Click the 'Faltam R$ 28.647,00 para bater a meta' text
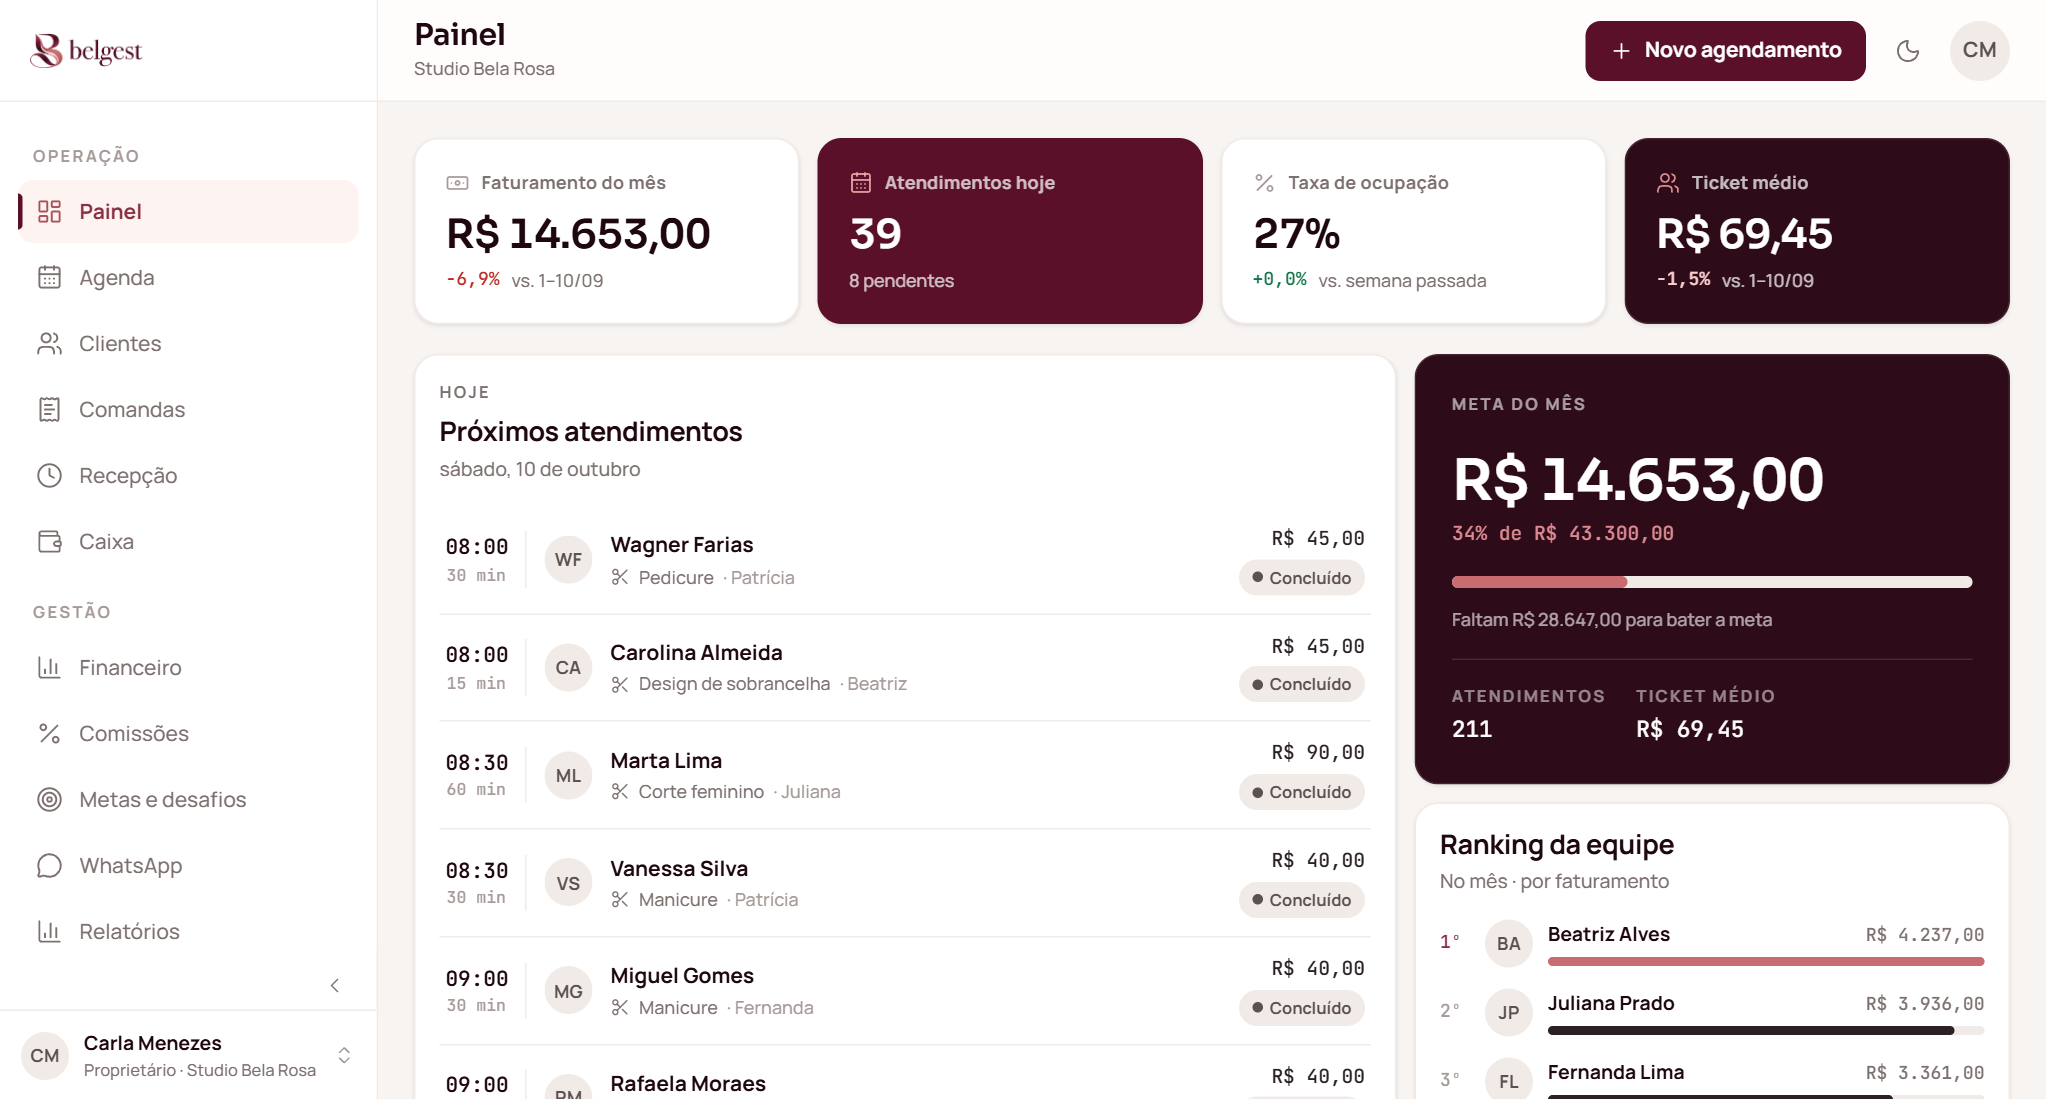Screen dimensions: 2046x1100 [1611, 620]
